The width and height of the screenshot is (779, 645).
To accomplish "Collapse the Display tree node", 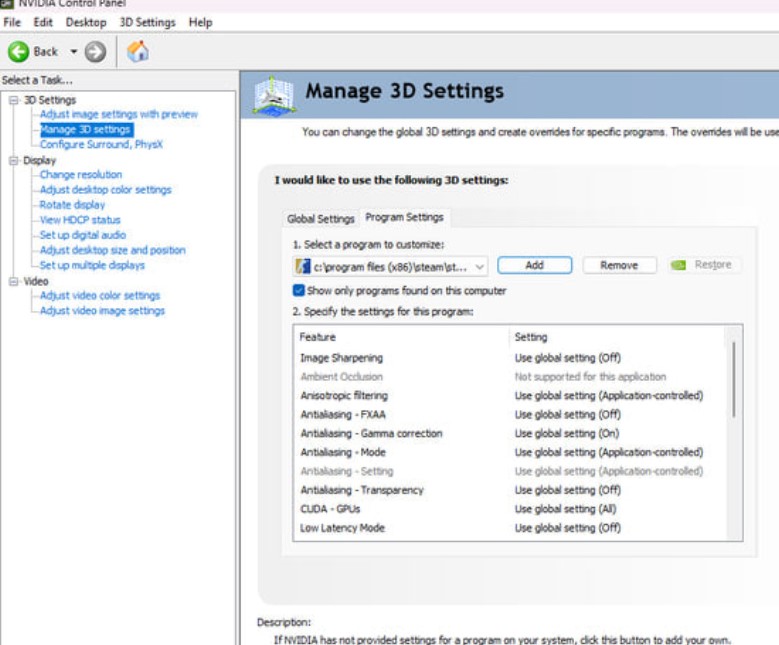I will tap(14, 160).
